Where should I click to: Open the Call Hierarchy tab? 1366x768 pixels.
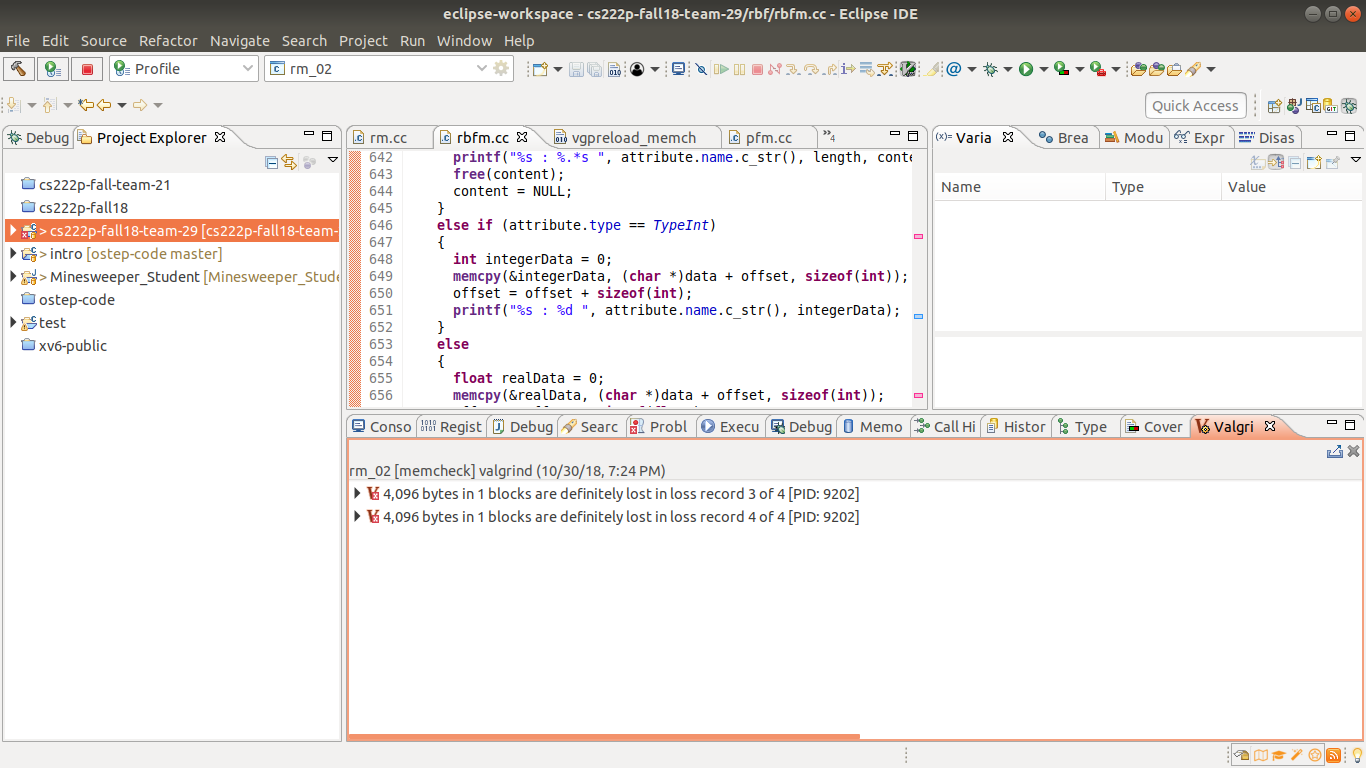pyautogui.click(x=945, y=427)
